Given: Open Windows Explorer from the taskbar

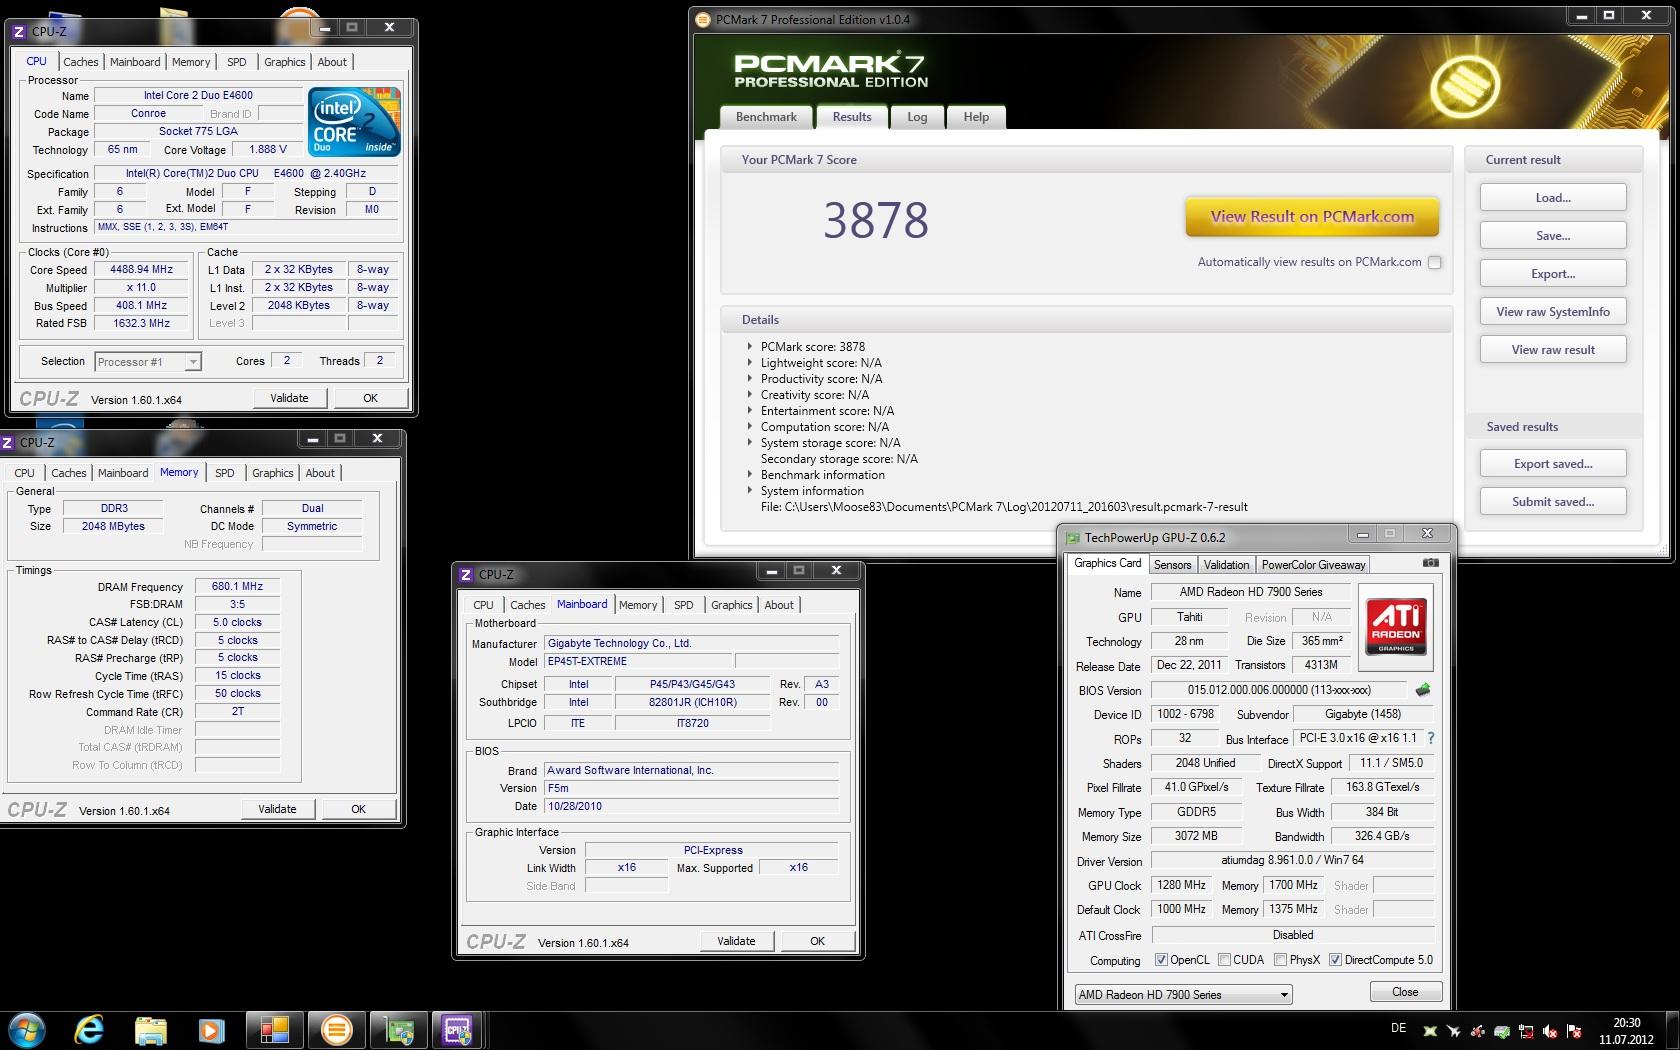Looking at the screenshot, I should (150, 1030).
